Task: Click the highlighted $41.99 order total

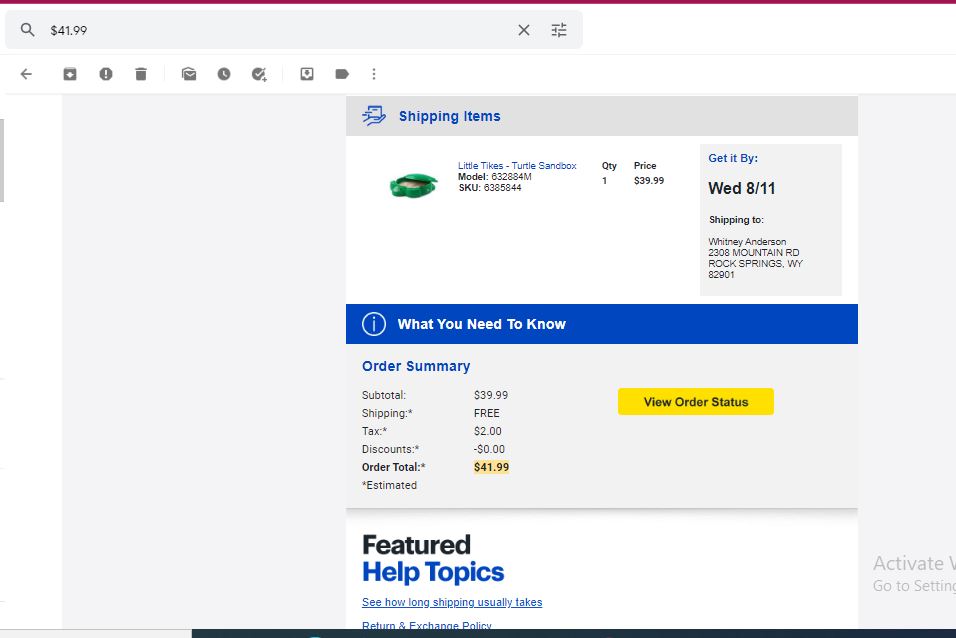Action: [491, 467]
